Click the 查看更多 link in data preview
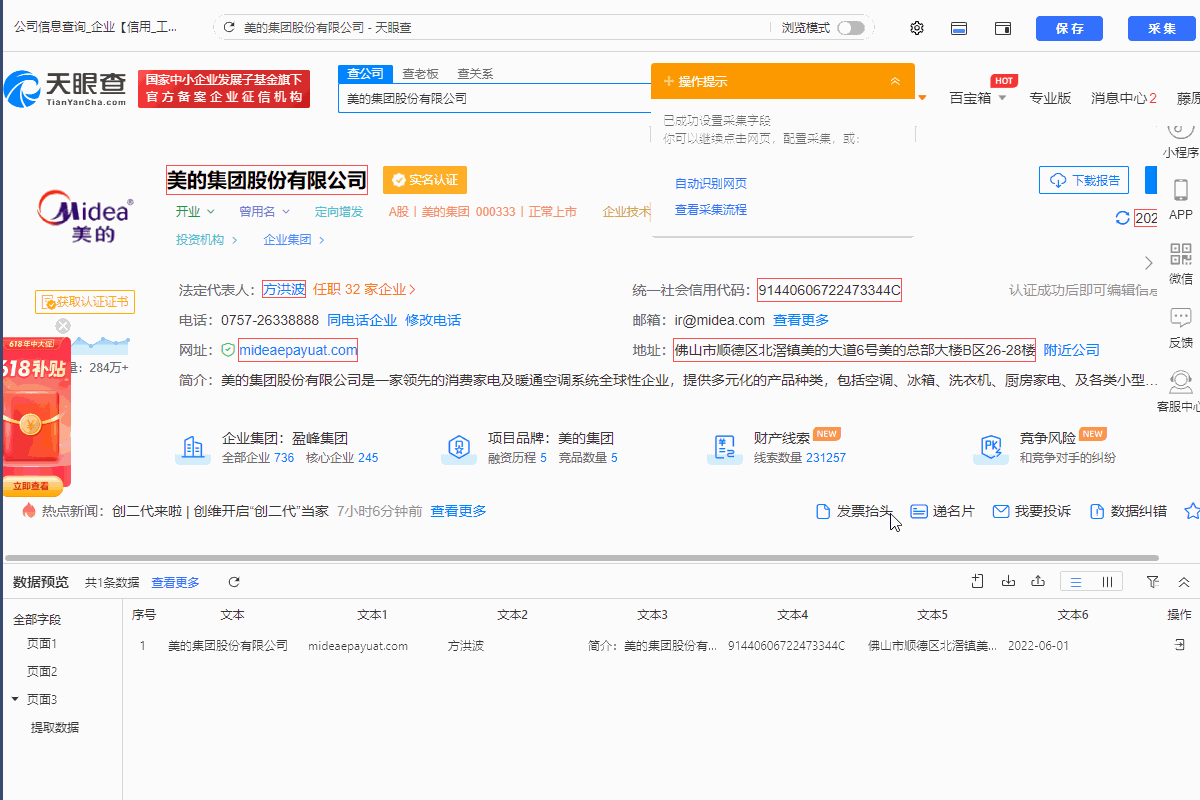 (175, 582)
